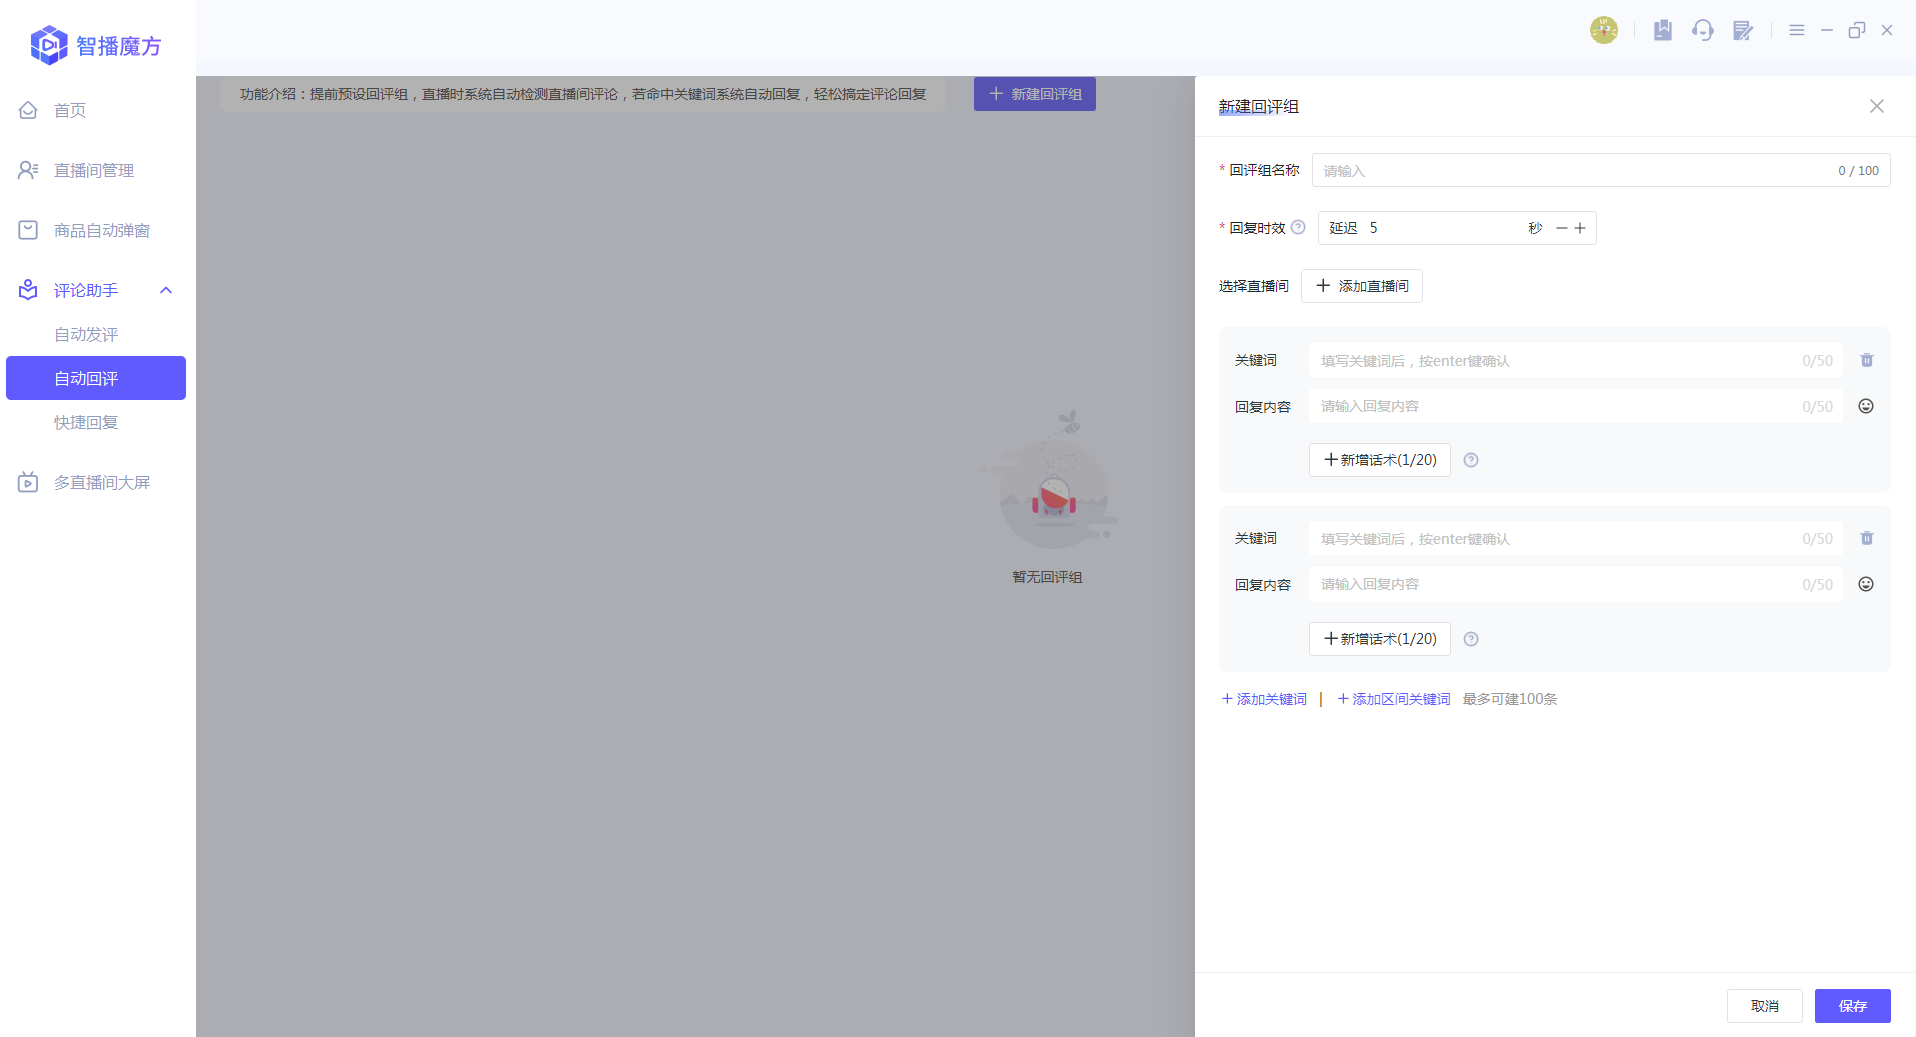Click first 新增话术(1/20) button

tap(1380, 460)
